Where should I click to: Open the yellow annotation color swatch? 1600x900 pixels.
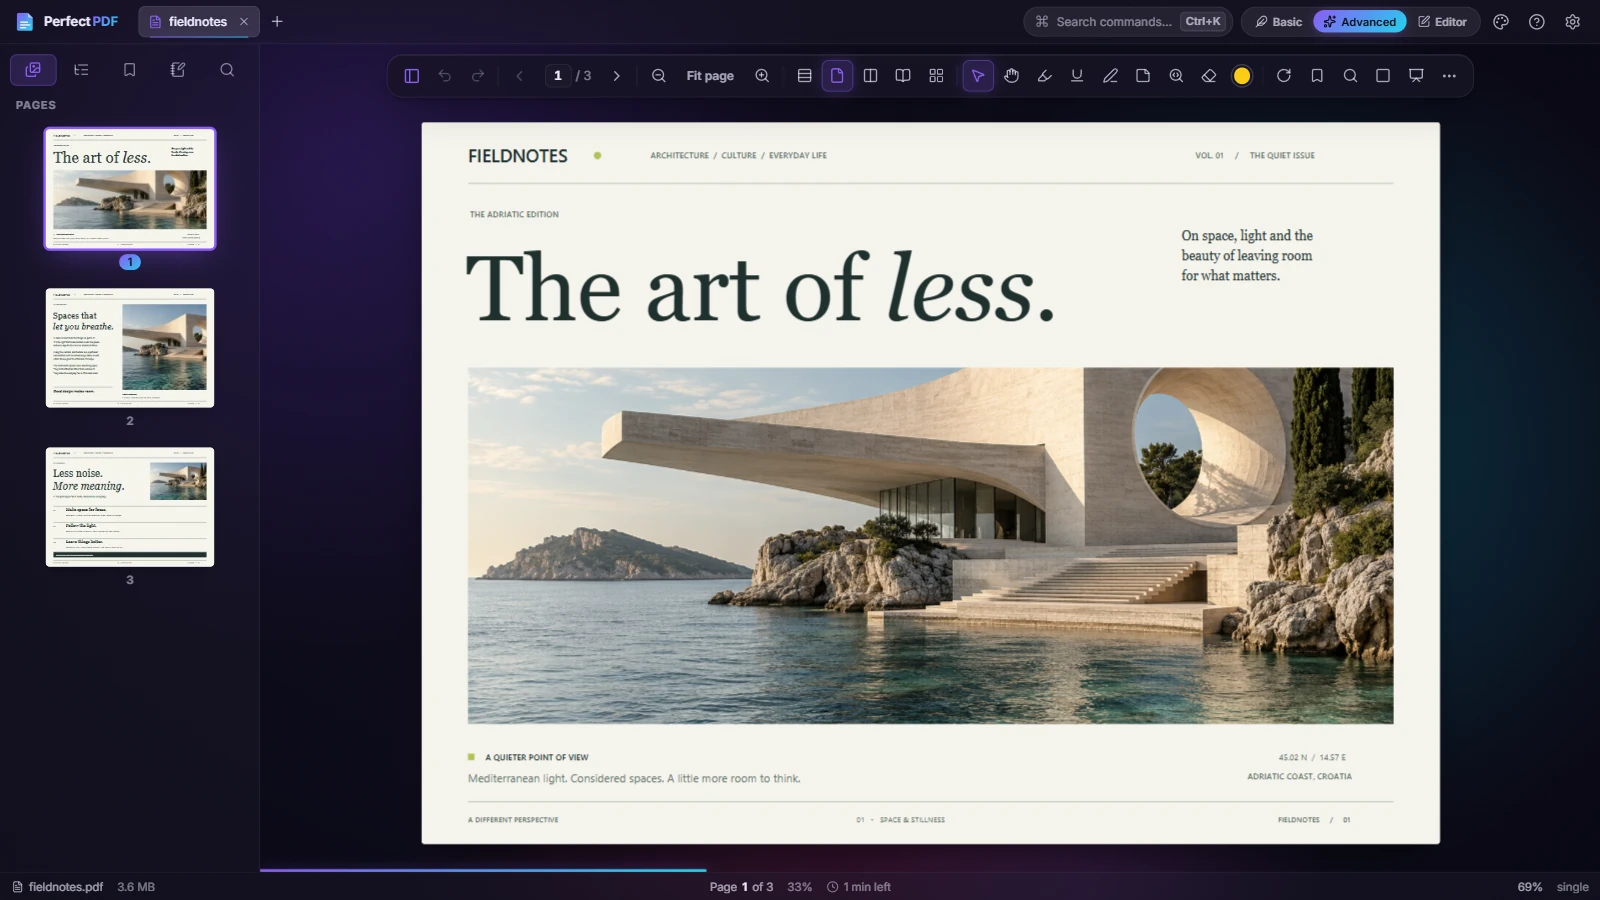tap(1242, 76)
